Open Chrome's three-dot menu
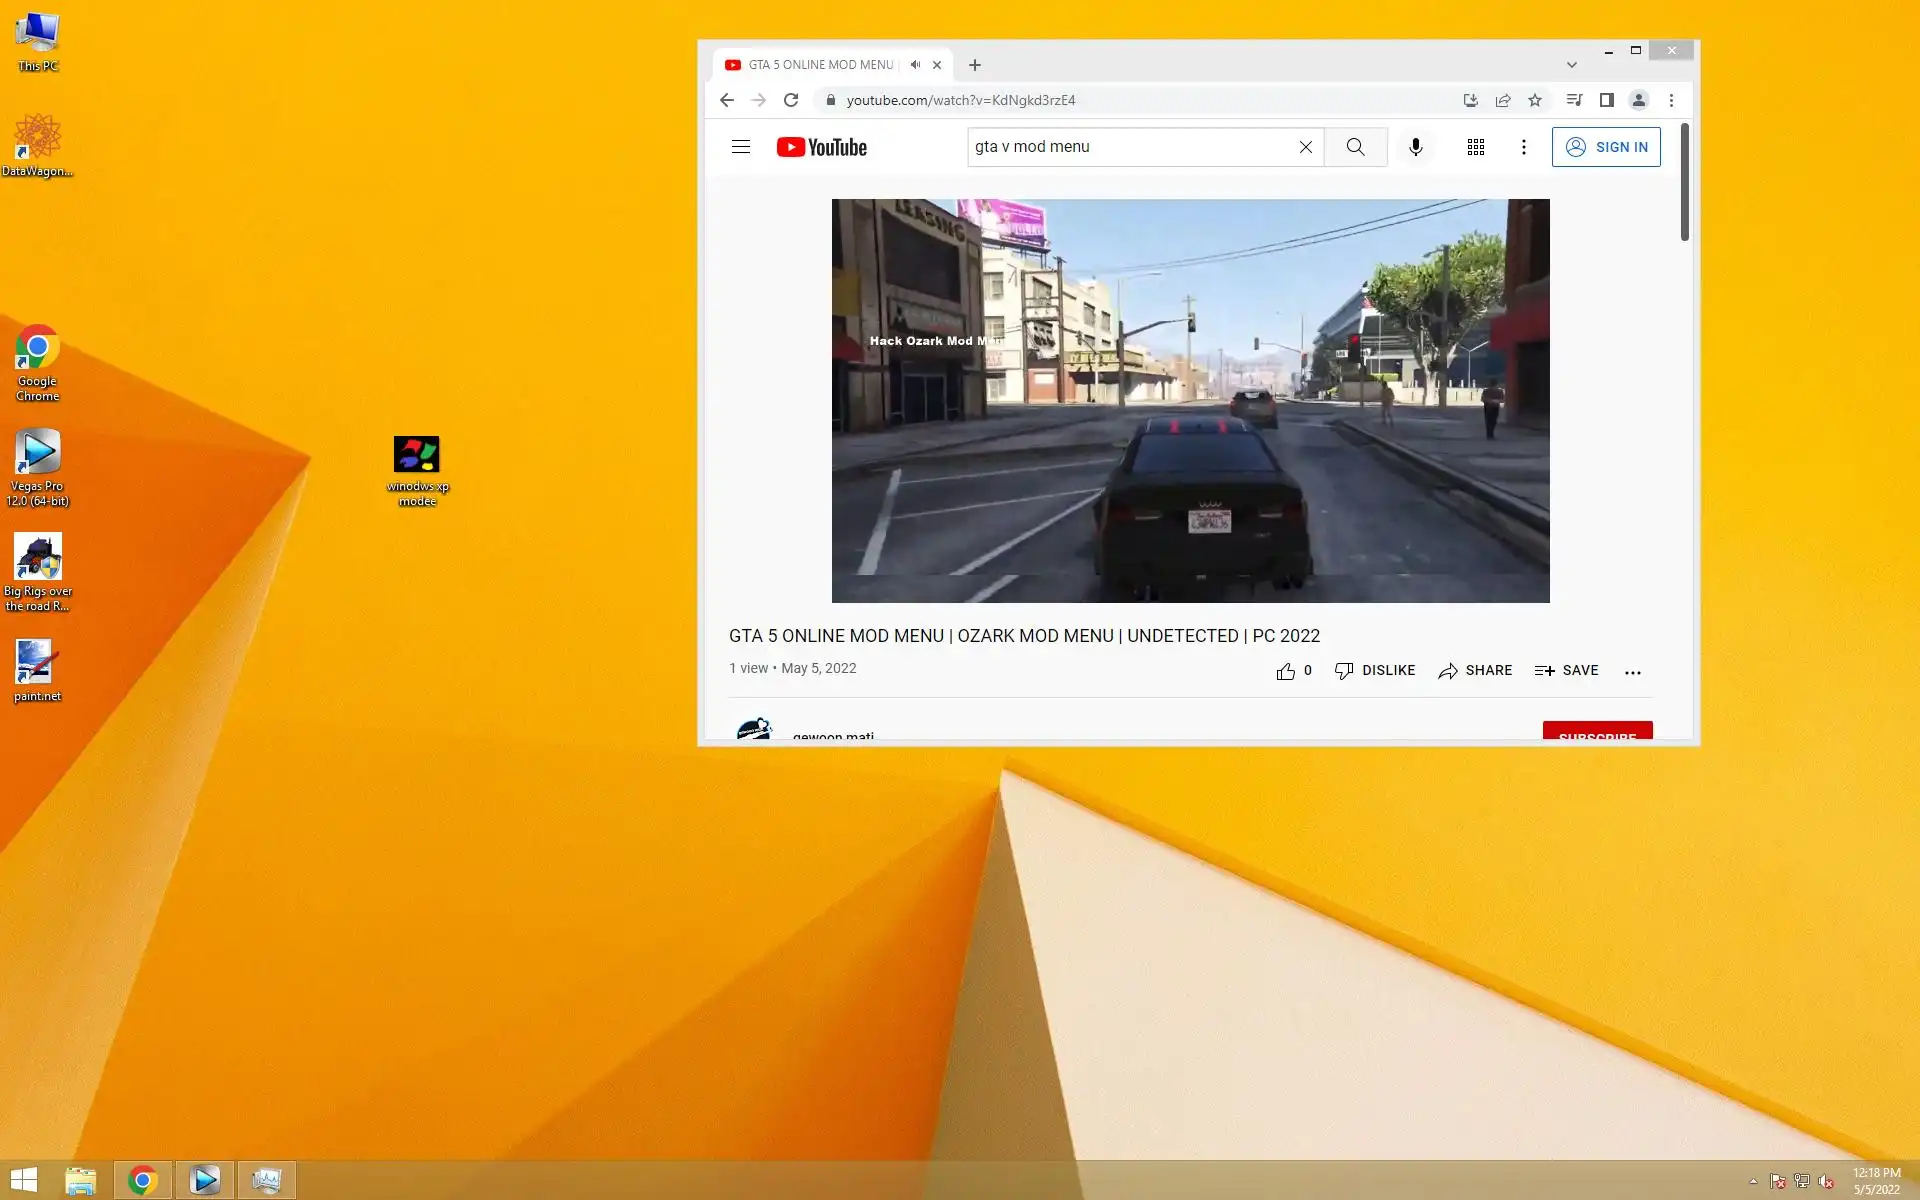 (1671, 100)
